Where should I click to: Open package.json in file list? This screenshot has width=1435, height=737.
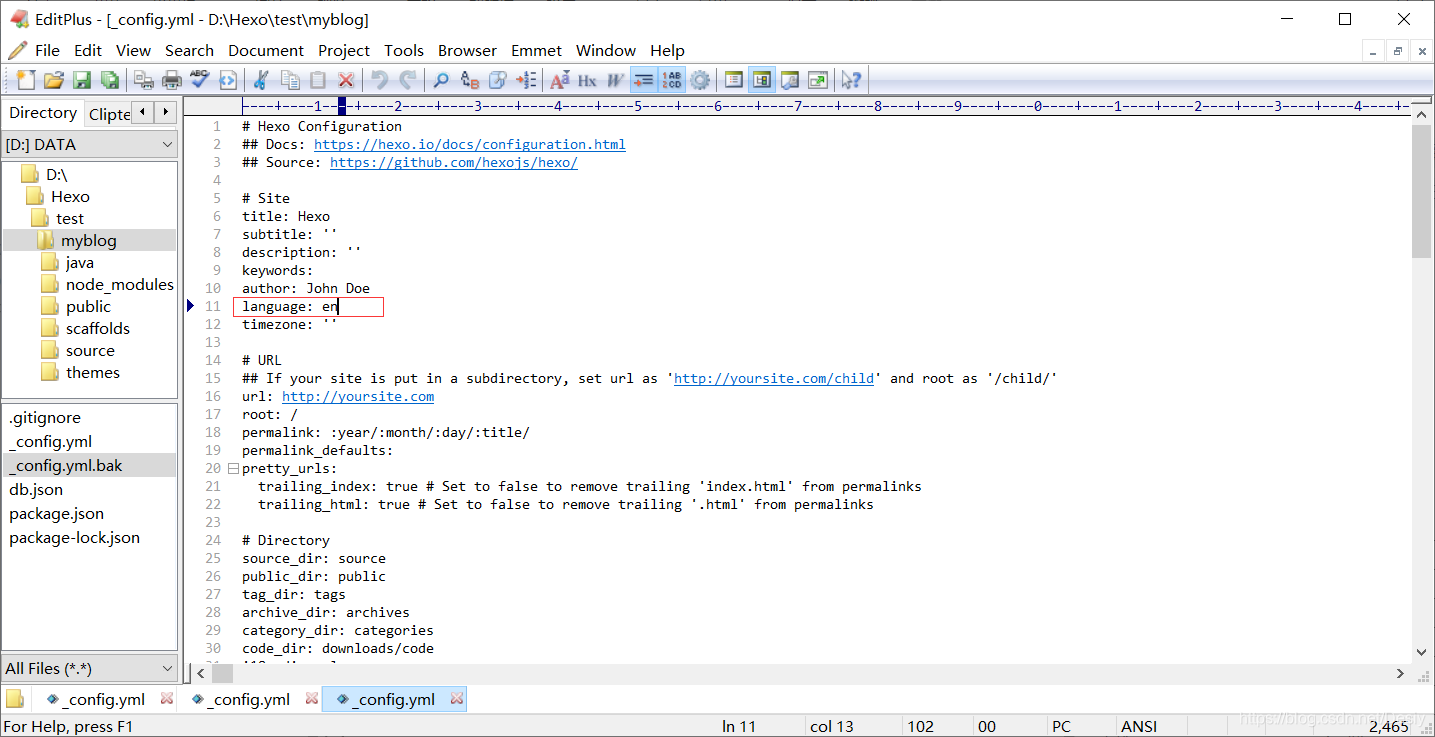tap(56, 513)
